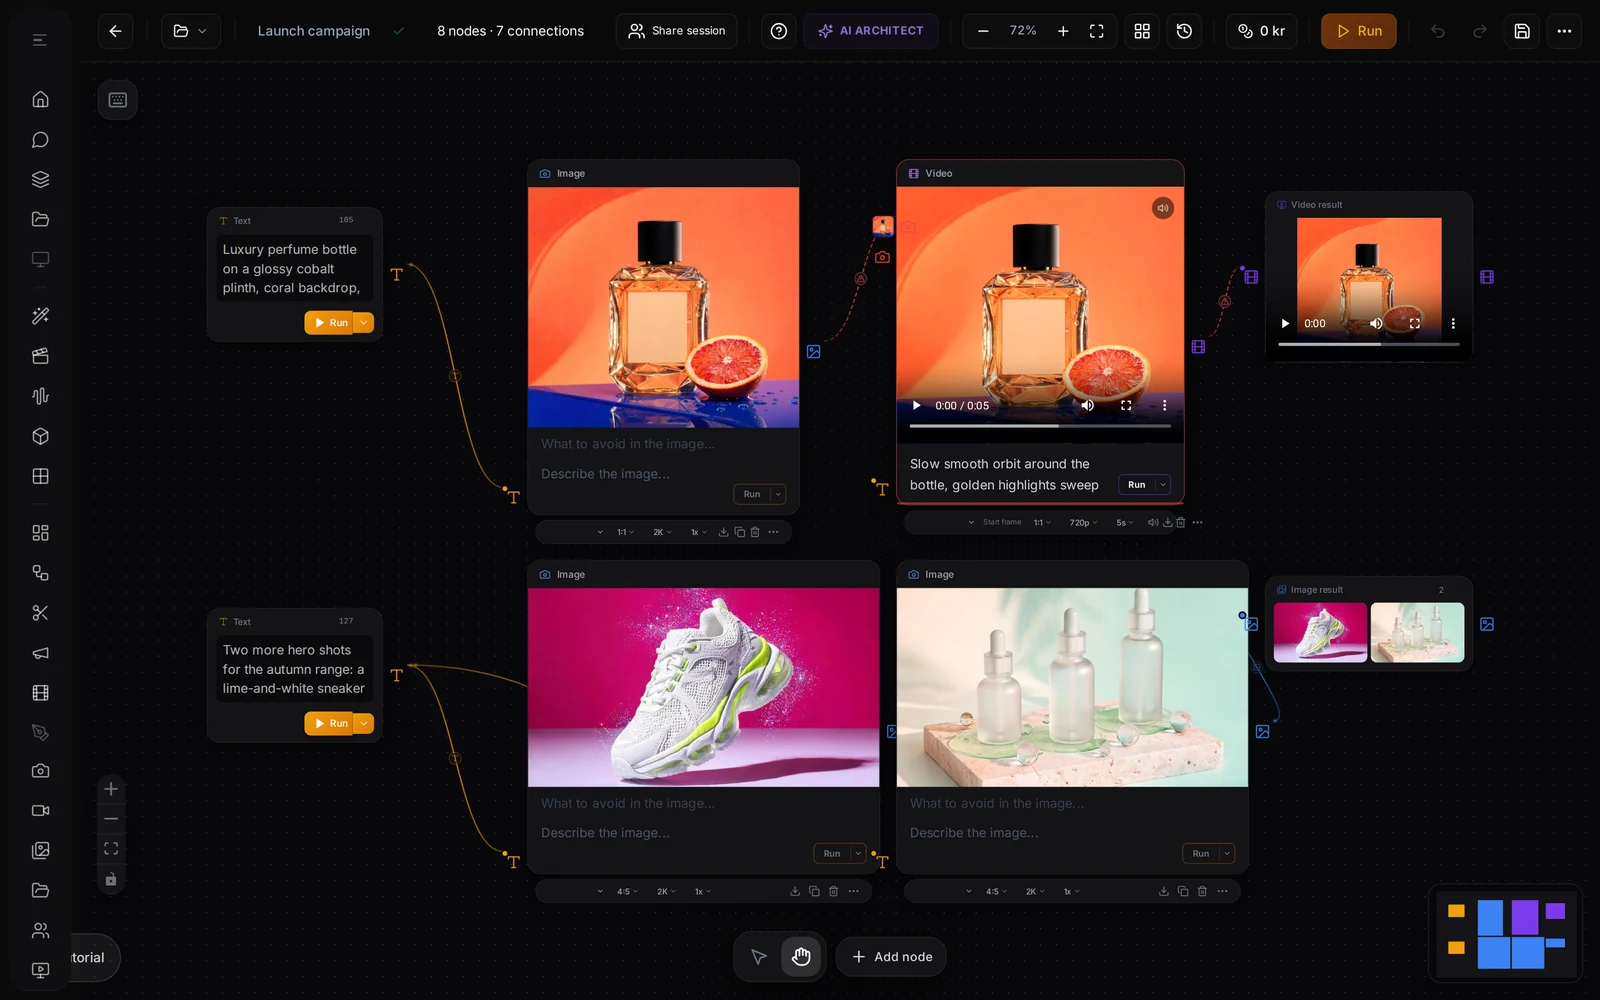
Task: Click Share session button
Action: point(677,31)
